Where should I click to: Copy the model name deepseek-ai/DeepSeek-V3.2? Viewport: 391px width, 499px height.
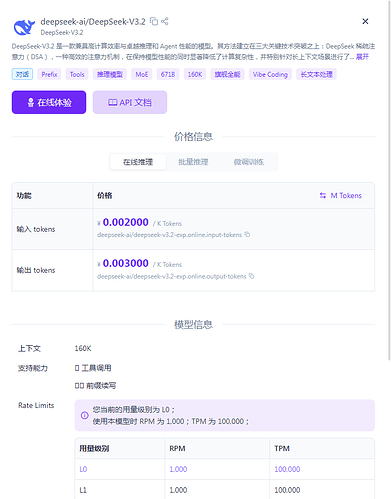(x=154, y=21)
